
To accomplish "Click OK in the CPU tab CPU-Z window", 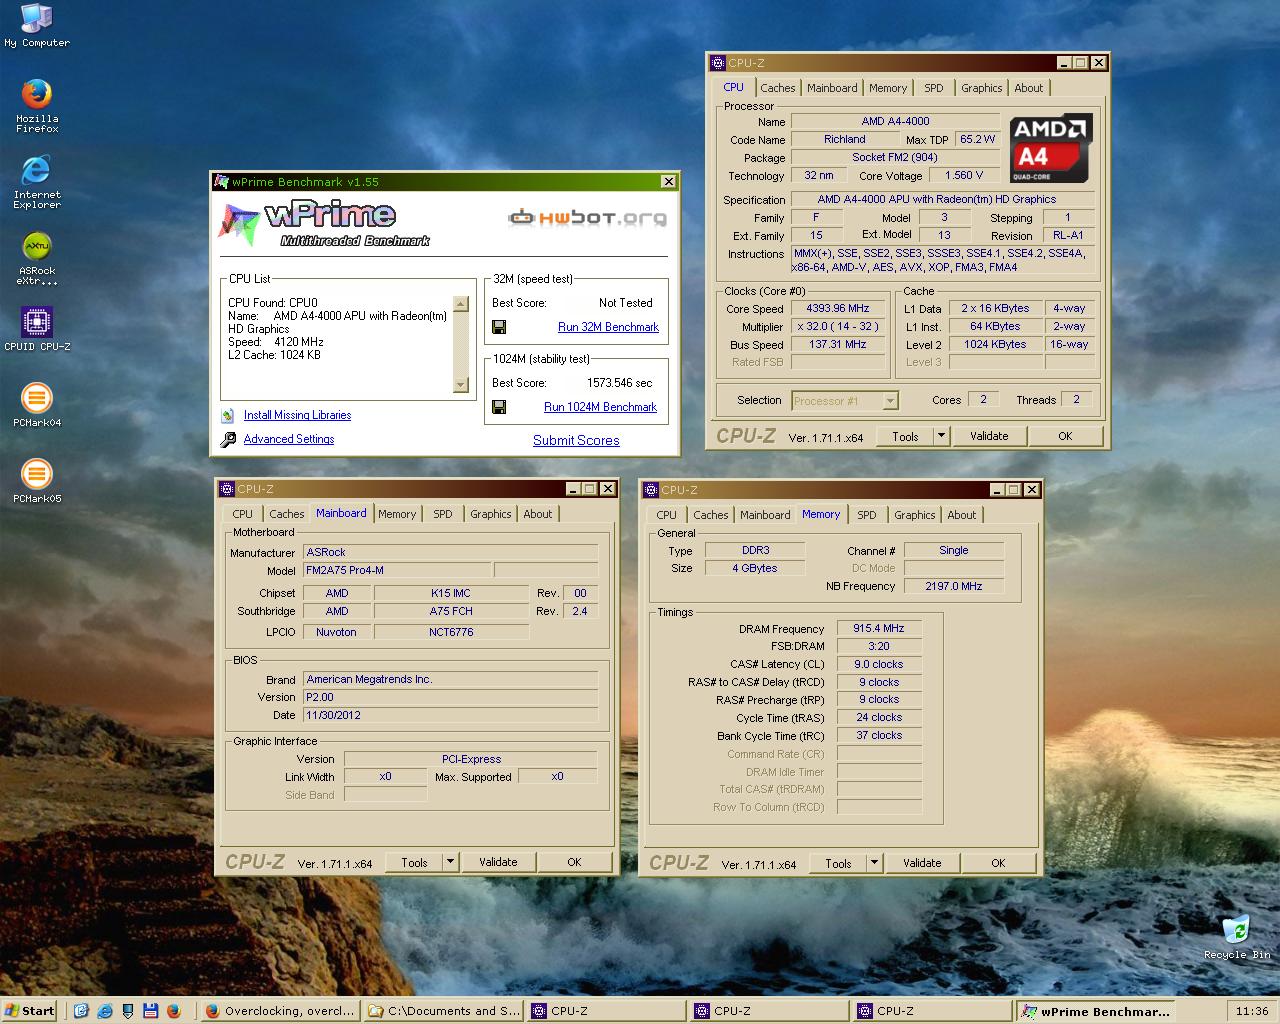I will click(x=1065, y=436).
